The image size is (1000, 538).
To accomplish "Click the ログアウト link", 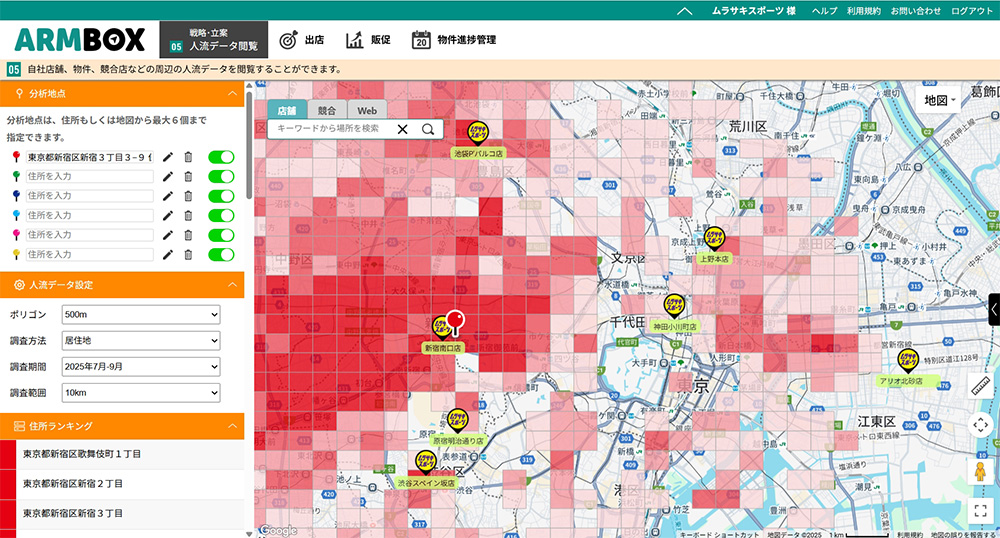I will (972, 10).
